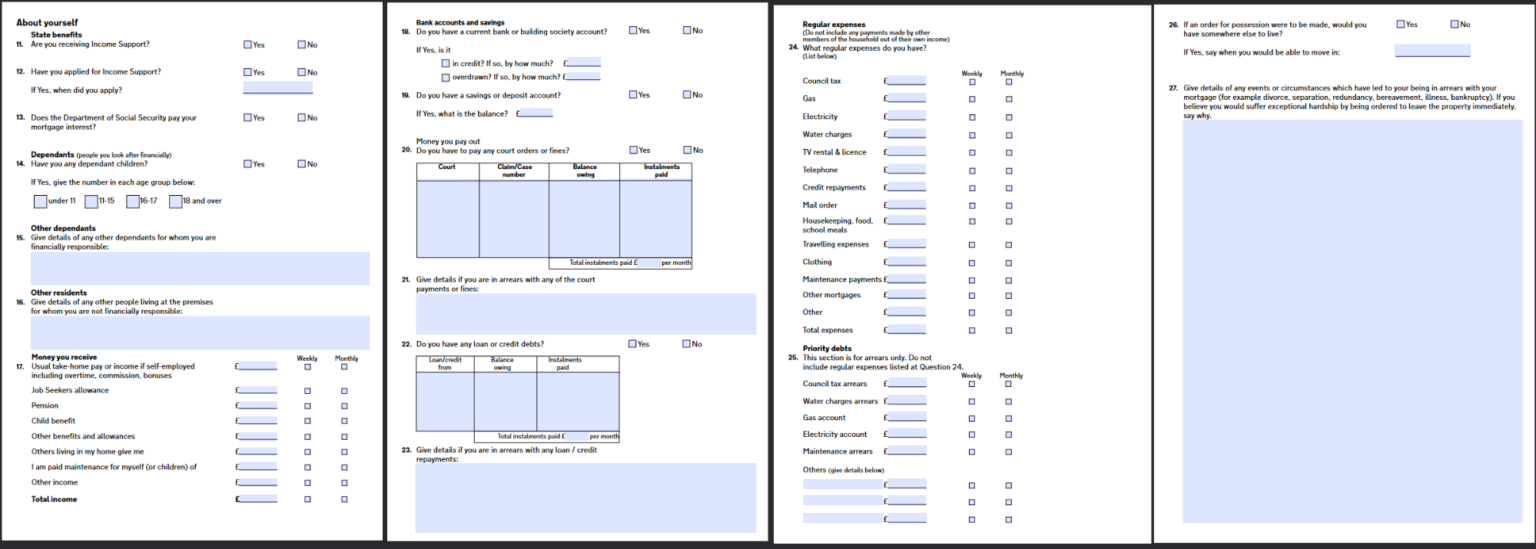Select the '18 and over' age group box
This screenshot has width=1536, height=549.
pos(175,201)
